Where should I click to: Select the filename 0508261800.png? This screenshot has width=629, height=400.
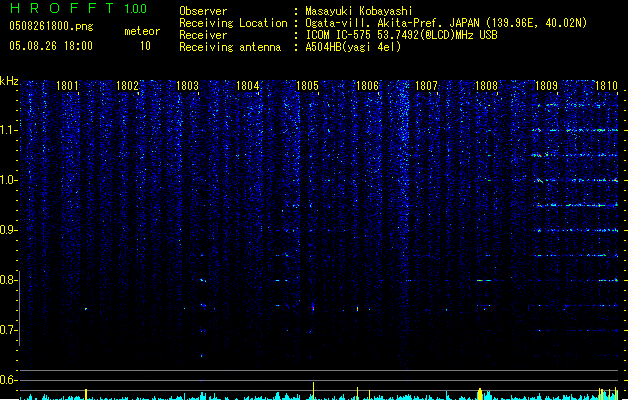(x=51, y=26)
